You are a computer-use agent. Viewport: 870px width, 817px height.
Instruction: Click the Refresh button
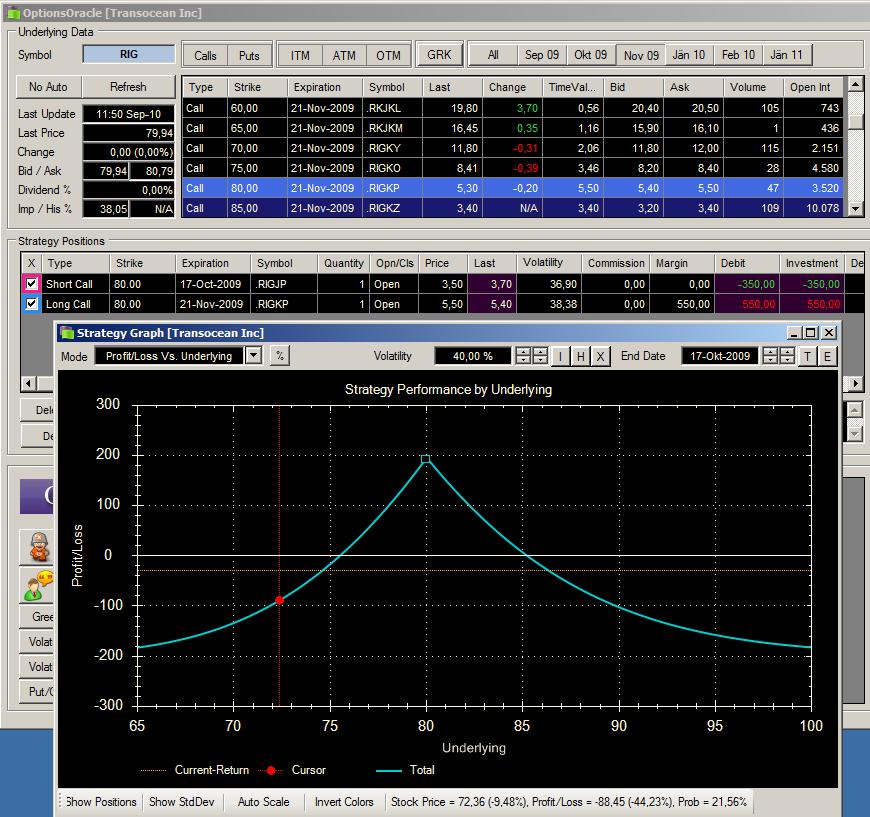(128, 87)
